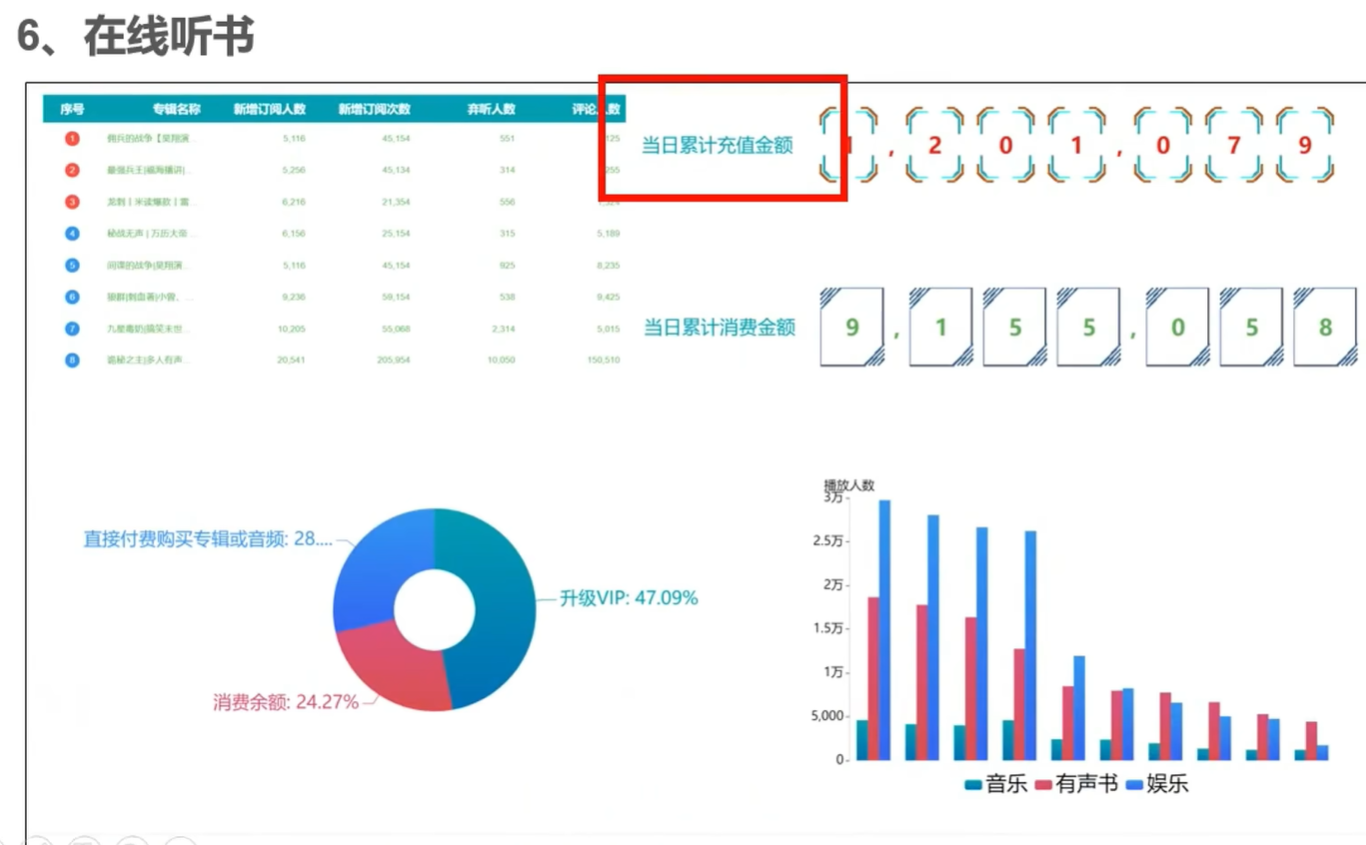Click the blue rank badge number 7
Image resolution: width=1366 pixels, height=845 pixels.
(72, 328)
